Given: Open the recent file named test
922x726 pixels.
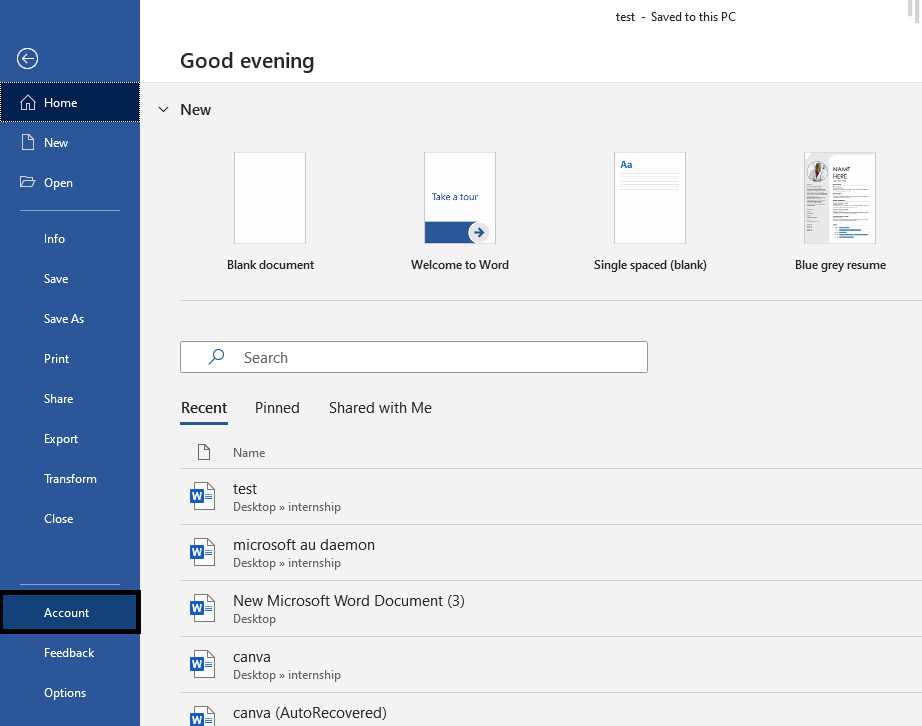Looking at the screenshot, I should point(551,497).
